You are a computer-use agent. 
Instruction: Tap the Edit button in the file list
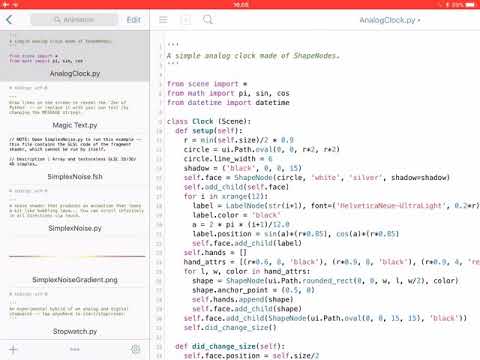point(134,20)
